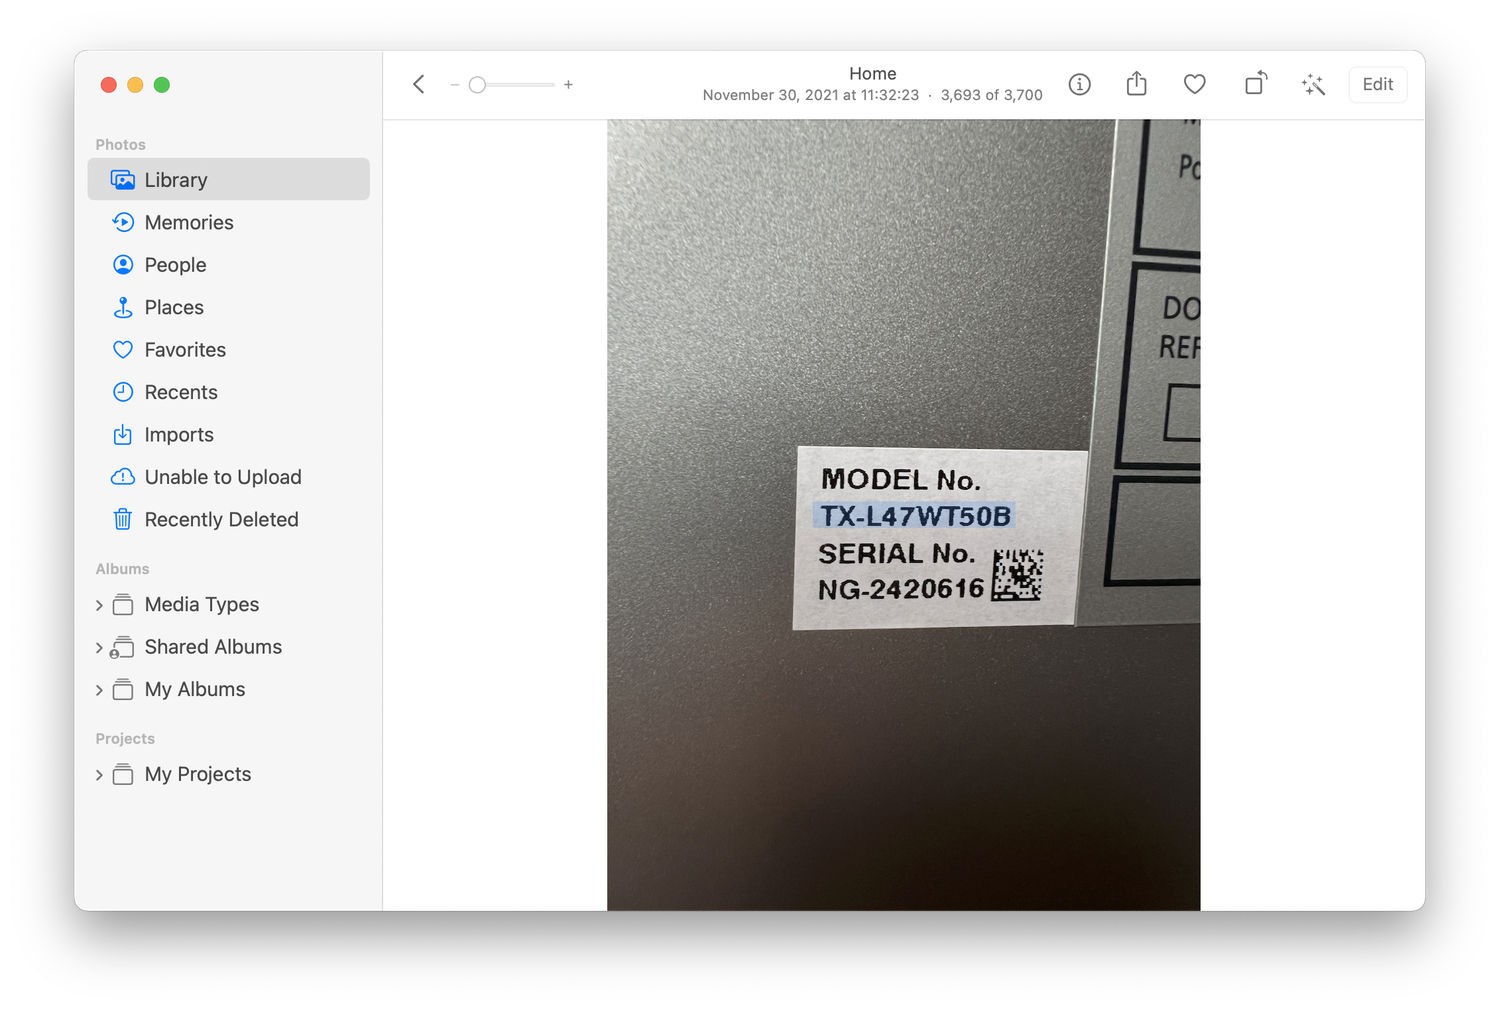Screen dimensions: 1500x1009
Task: Open the photo Info panel
Action: [x=1079, y=85]
